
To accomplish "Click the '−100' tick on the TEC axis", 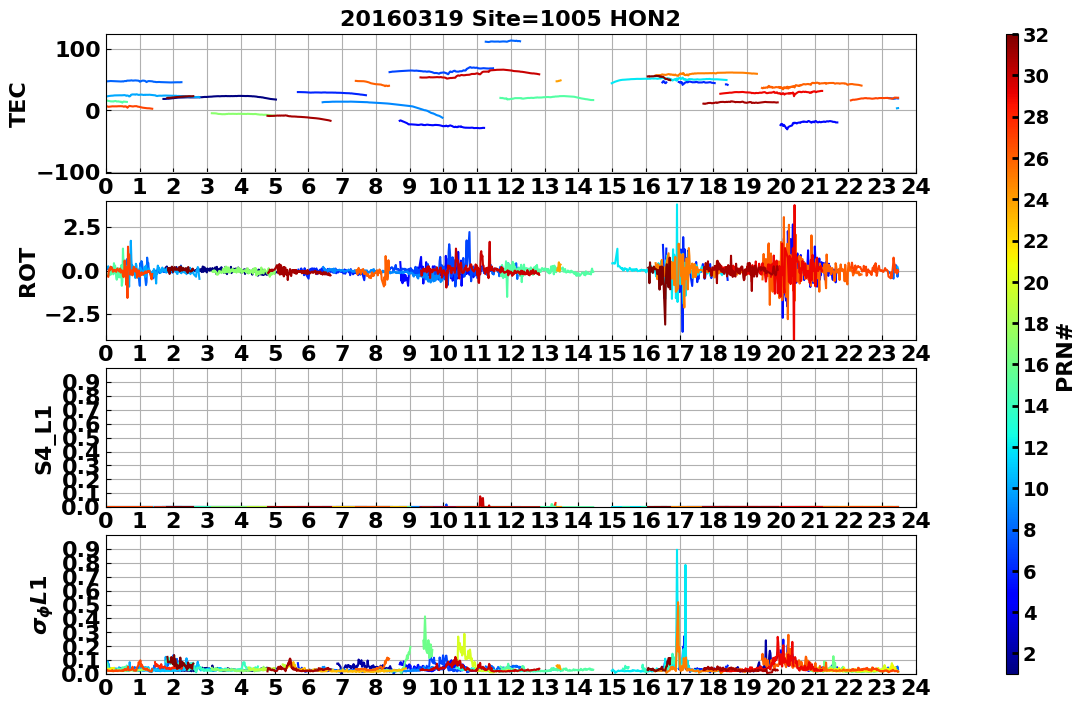I will tap(70, 172).
